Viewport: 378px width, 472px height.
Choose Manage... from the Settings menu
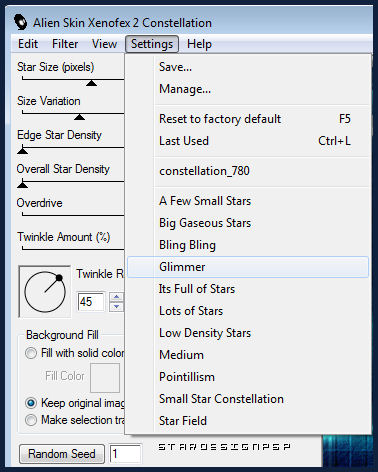point(248,89)
